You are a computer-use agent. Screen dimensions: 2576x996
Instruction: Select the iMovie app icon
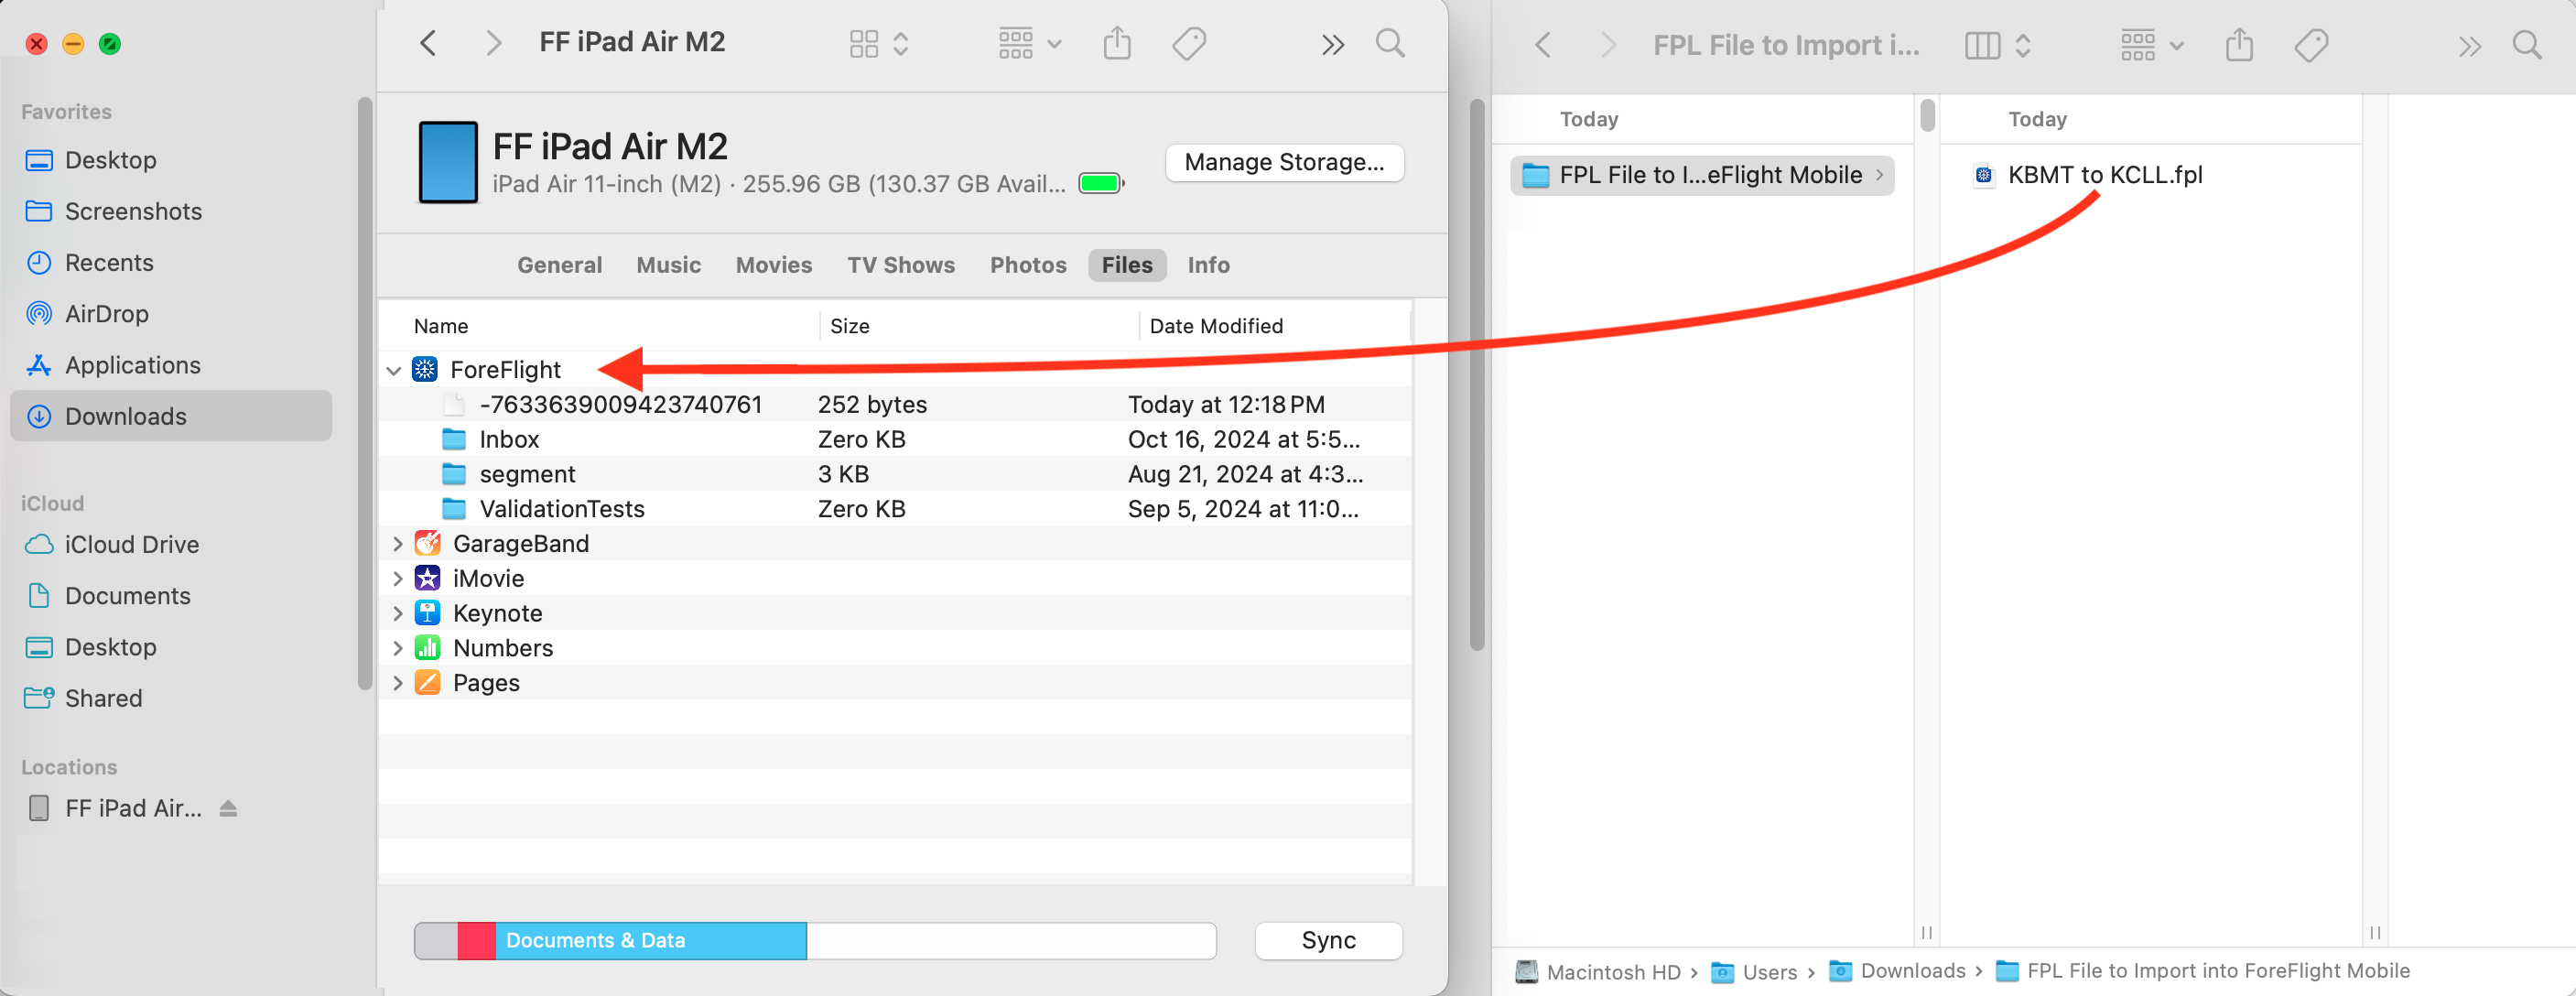click(427, 579)
